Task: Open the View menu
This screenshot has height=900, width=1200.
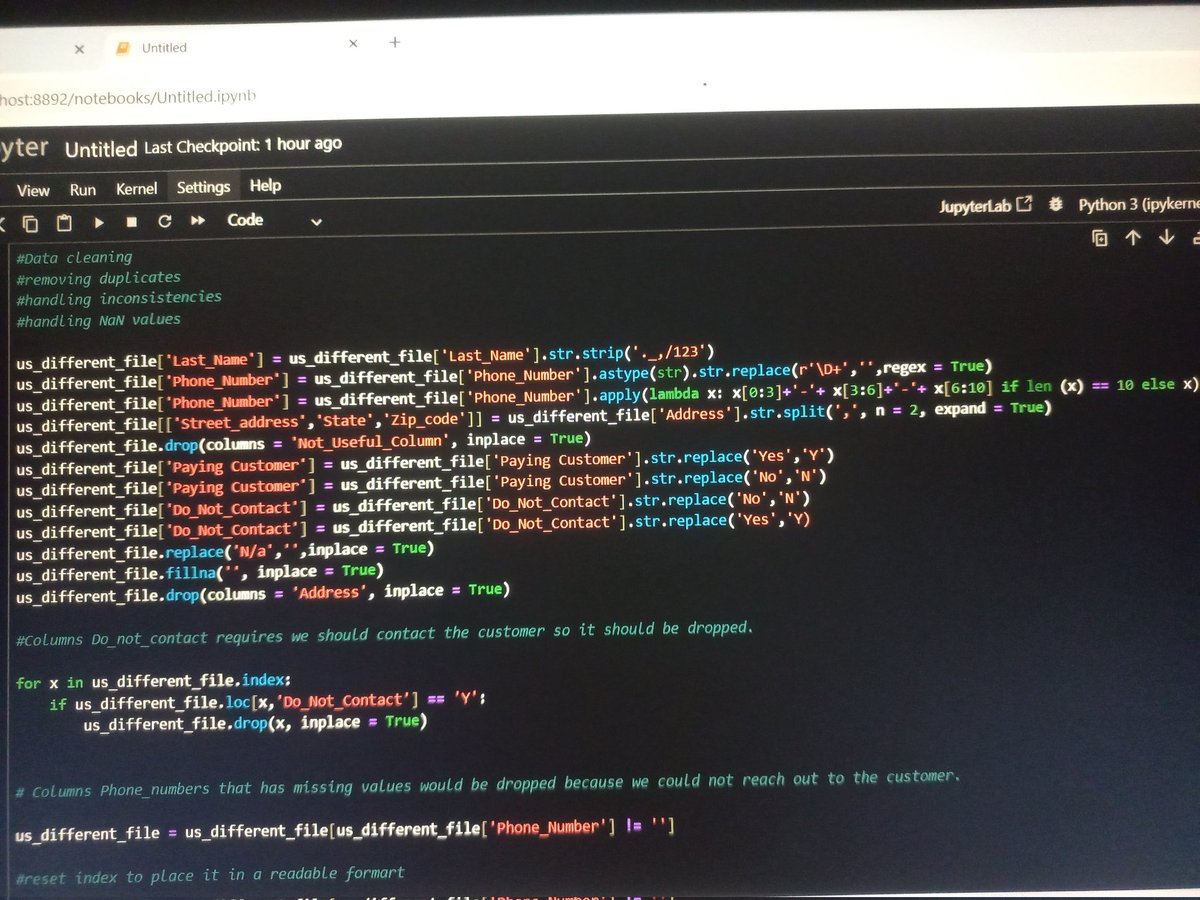Action: [33, 190]
